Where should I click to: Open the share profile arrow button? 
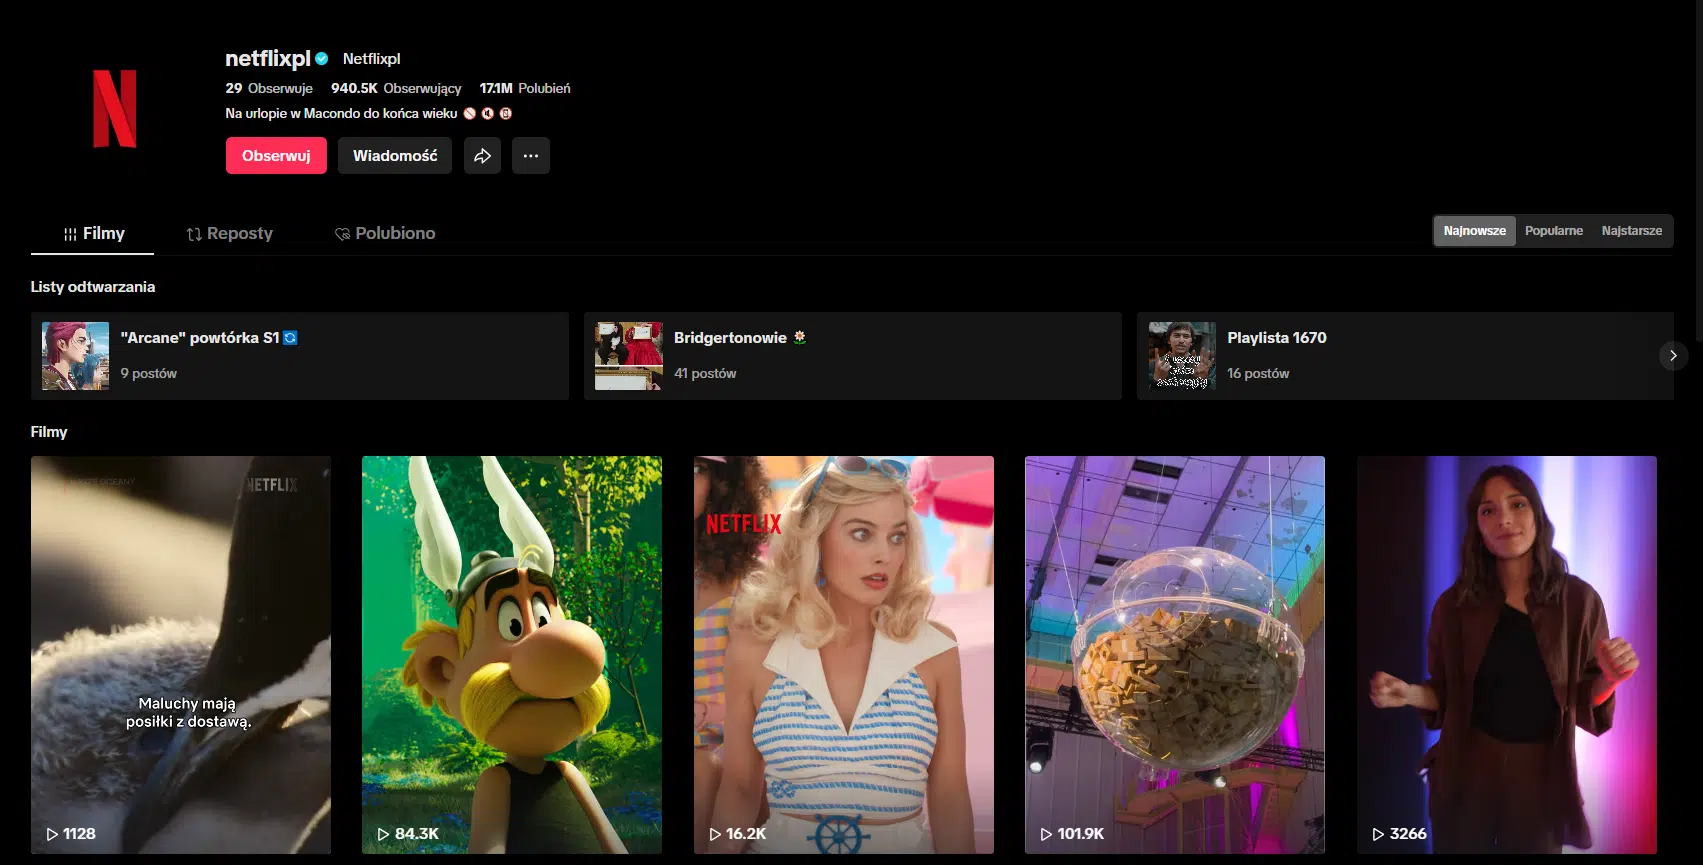point(482,156)
